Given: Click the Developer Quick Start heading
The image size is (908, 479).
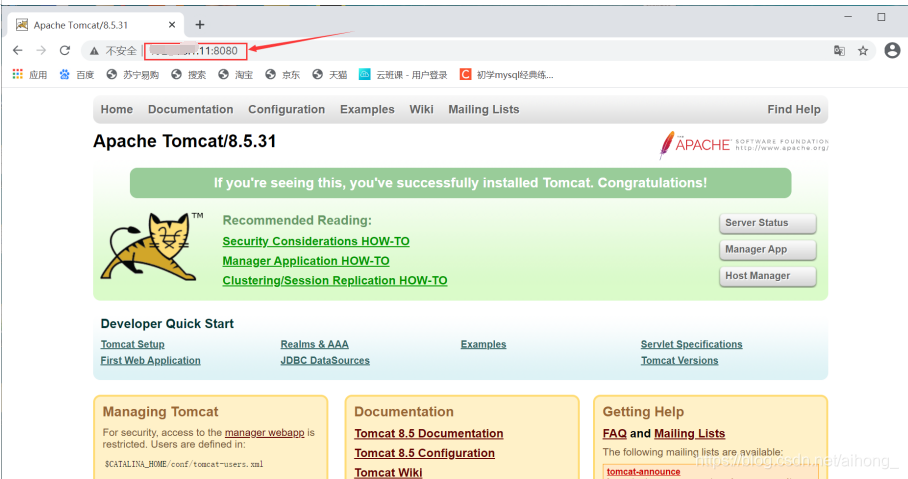Looking at the screenshot, I should click(x=167, y=324).
